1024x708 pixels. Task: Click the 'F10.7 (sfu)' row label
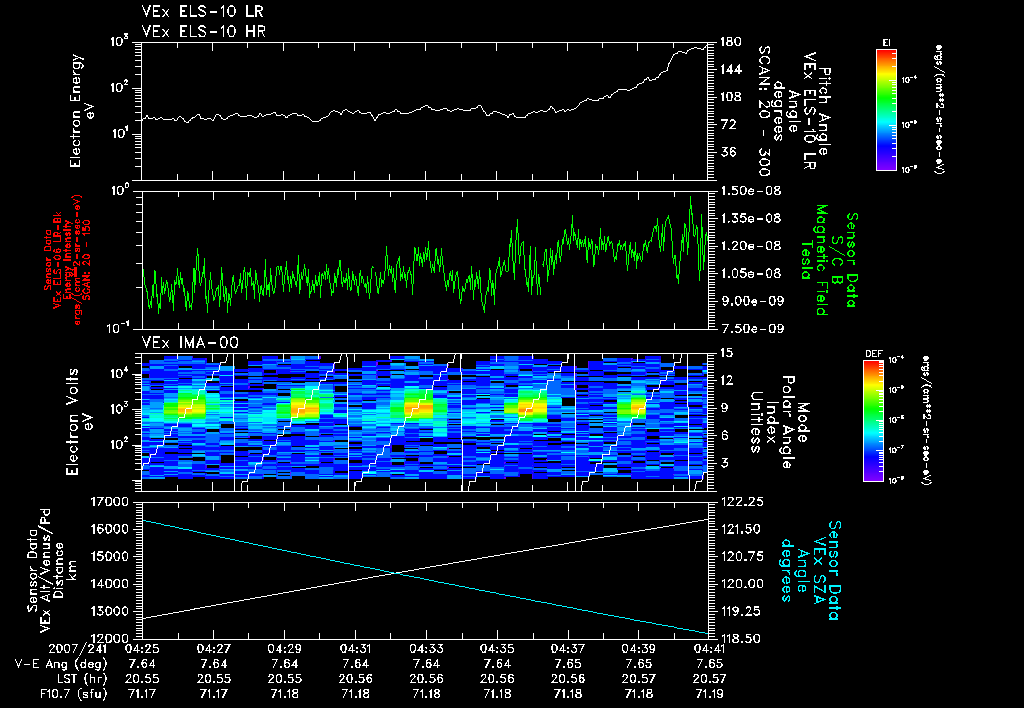point(73,694)
